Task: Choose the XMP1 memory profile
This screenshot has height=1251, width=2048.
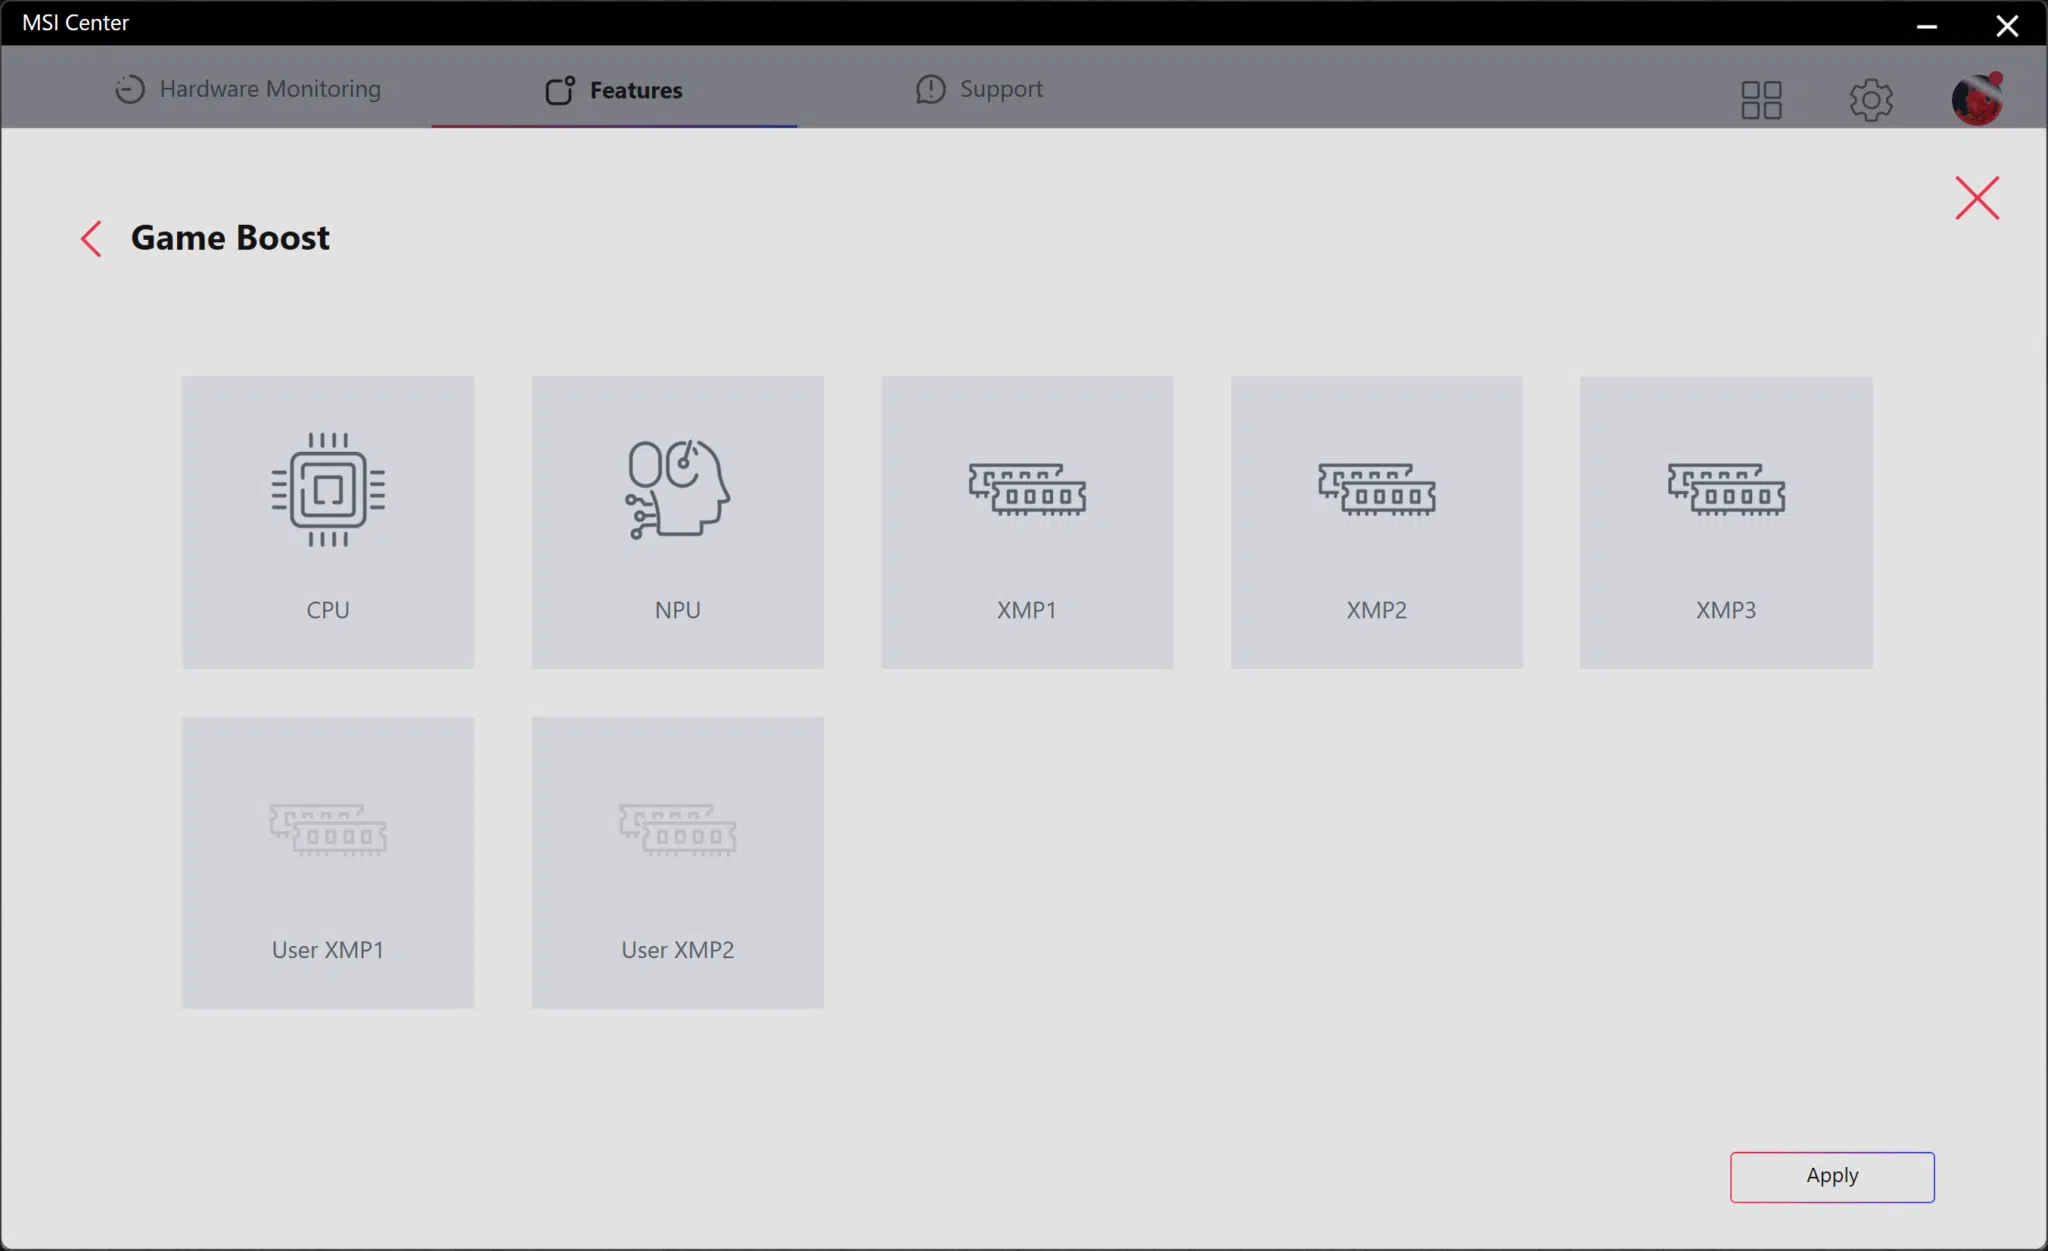Action: pyautogui.click(x=1027, y=522)
